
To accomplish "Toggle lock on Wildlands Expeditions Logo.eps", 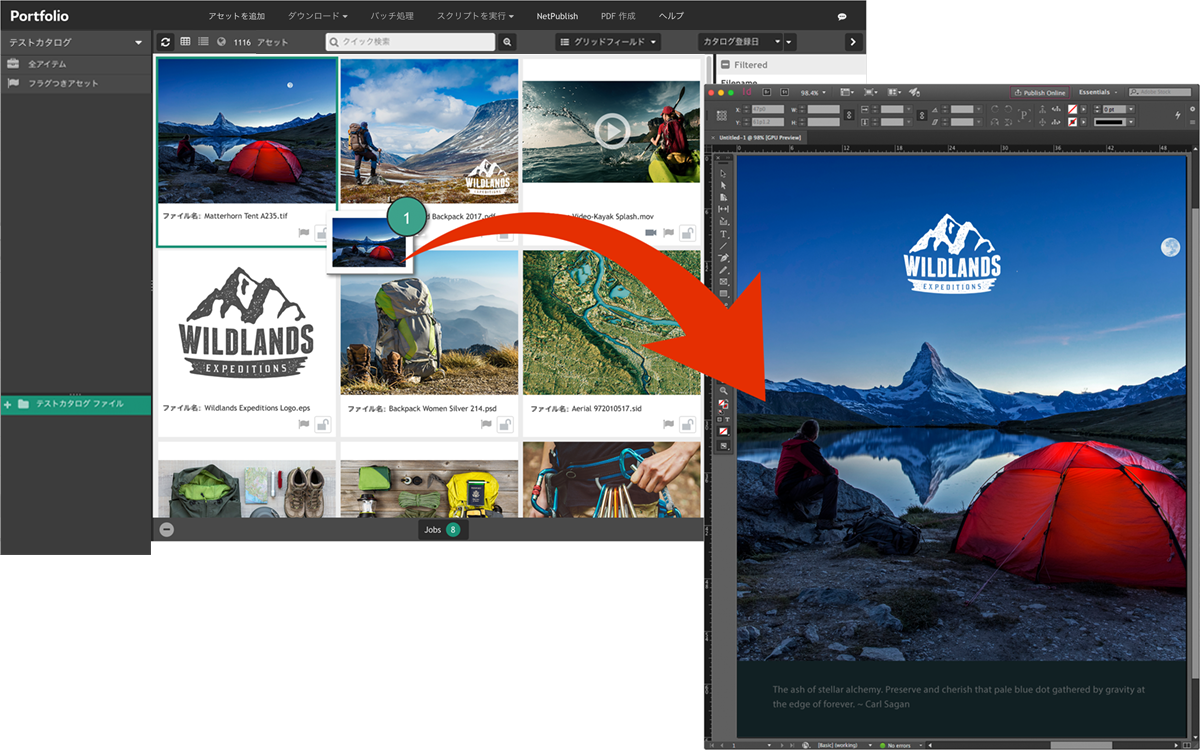I will coord(323,424).
